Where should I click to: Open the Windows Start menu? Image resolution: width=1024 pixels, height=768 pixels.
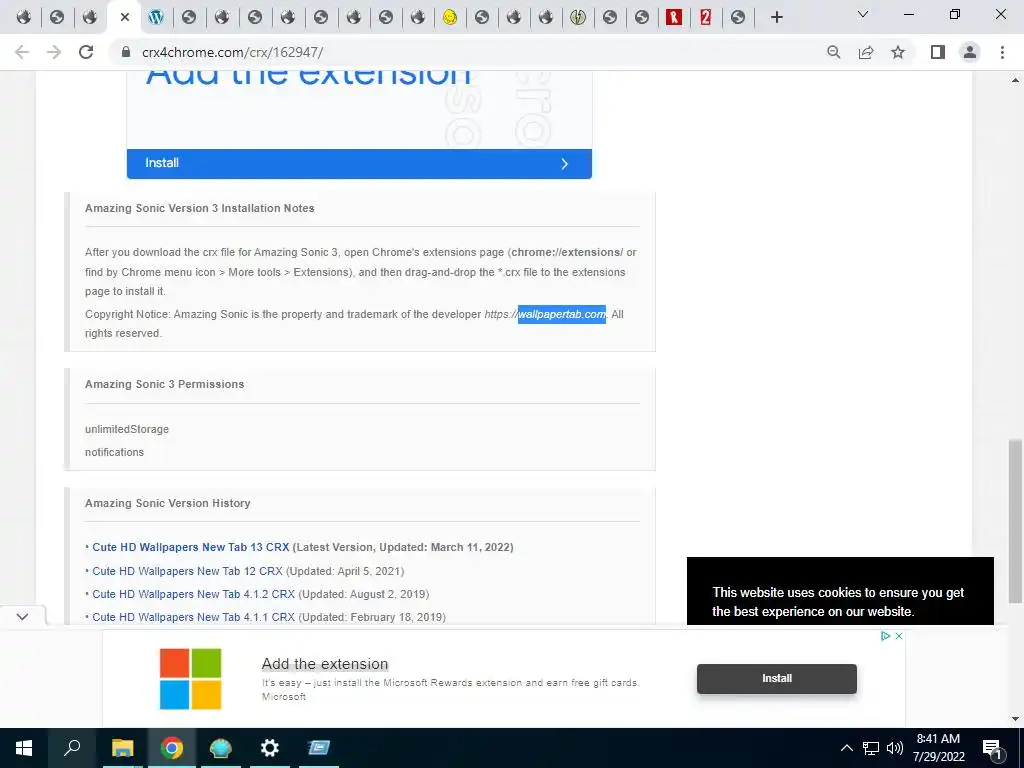[x=24, y=748]
